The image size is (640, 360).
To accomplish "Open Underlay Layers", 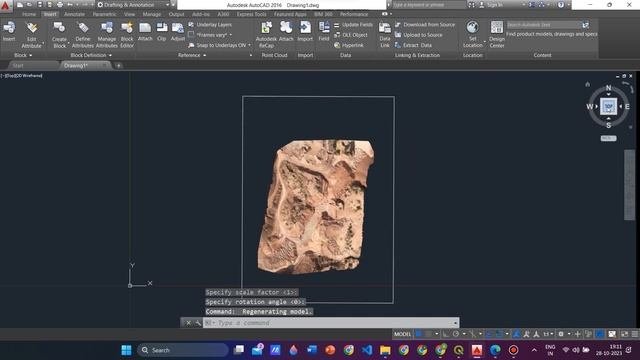I will [x=210, y=24].
